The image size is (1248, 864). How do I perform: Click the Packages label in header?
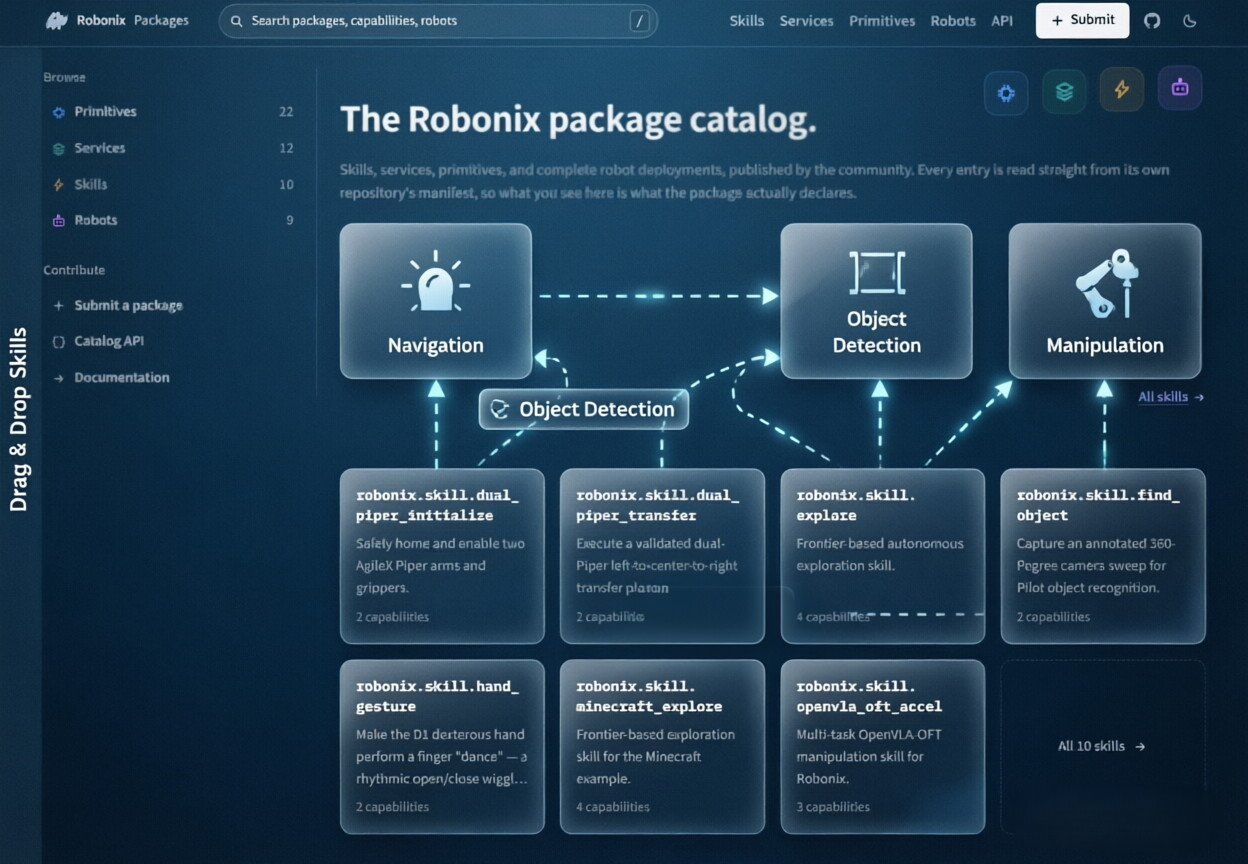(x=161, y=20)
